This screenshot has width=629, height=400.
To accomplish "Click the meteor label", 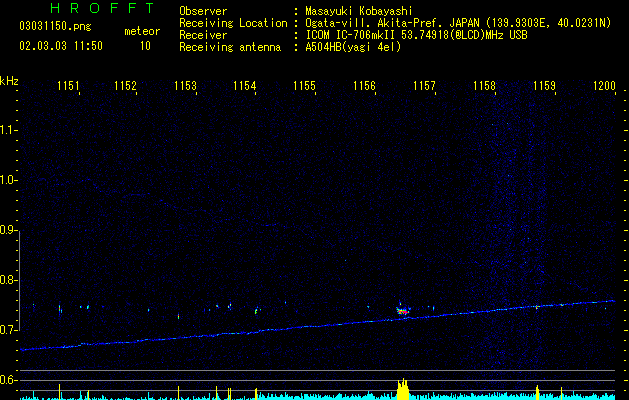I will click(x=142, y=31).
